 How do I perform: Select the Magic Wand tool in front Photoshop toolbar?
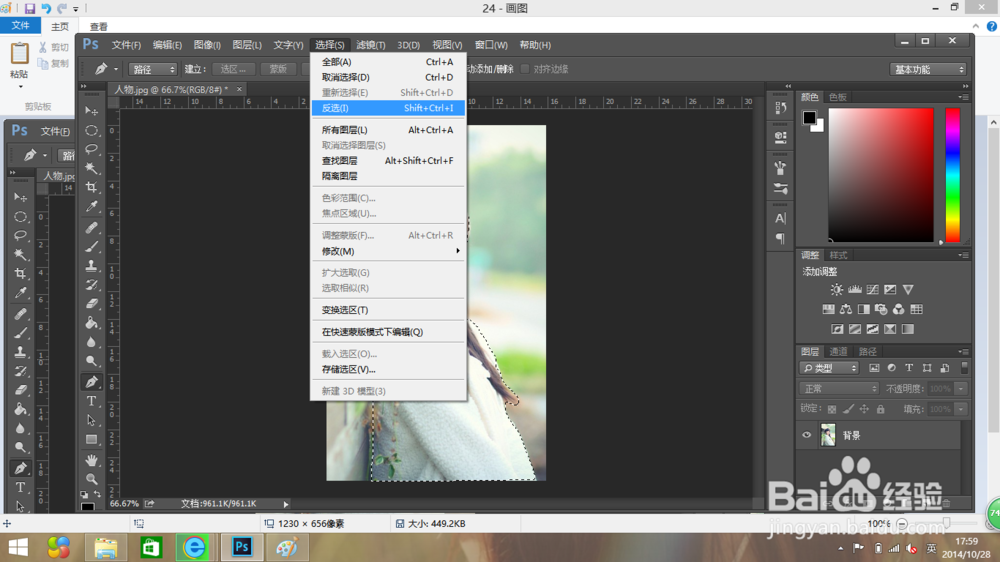92,168
